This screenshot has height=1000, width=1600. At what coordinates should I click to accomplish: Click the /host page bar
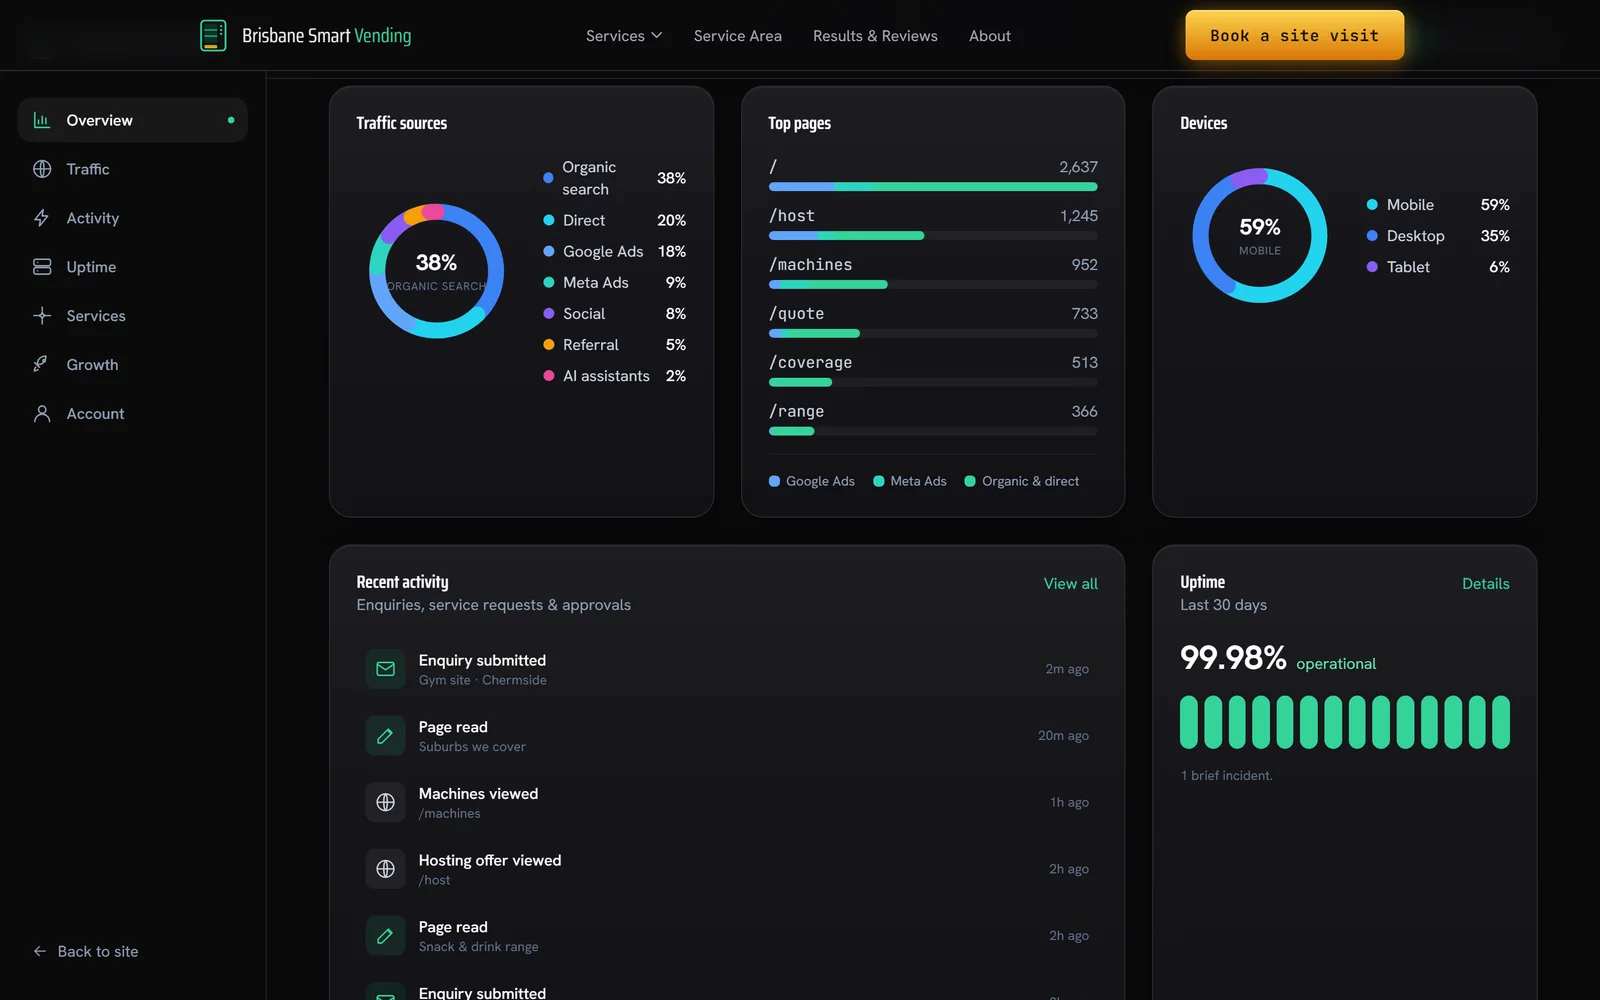(x=933, y=236)
